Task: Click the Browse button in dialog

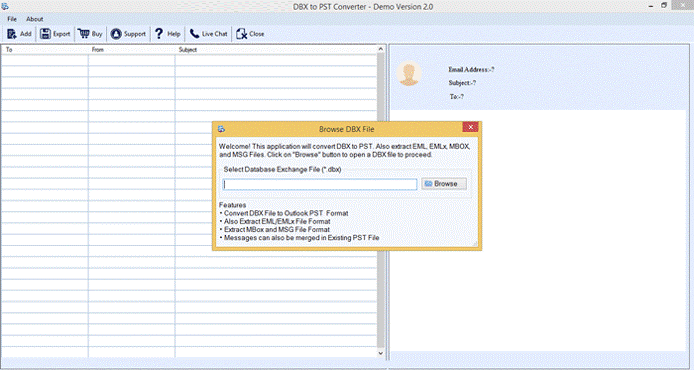Action: click(444, 184)
